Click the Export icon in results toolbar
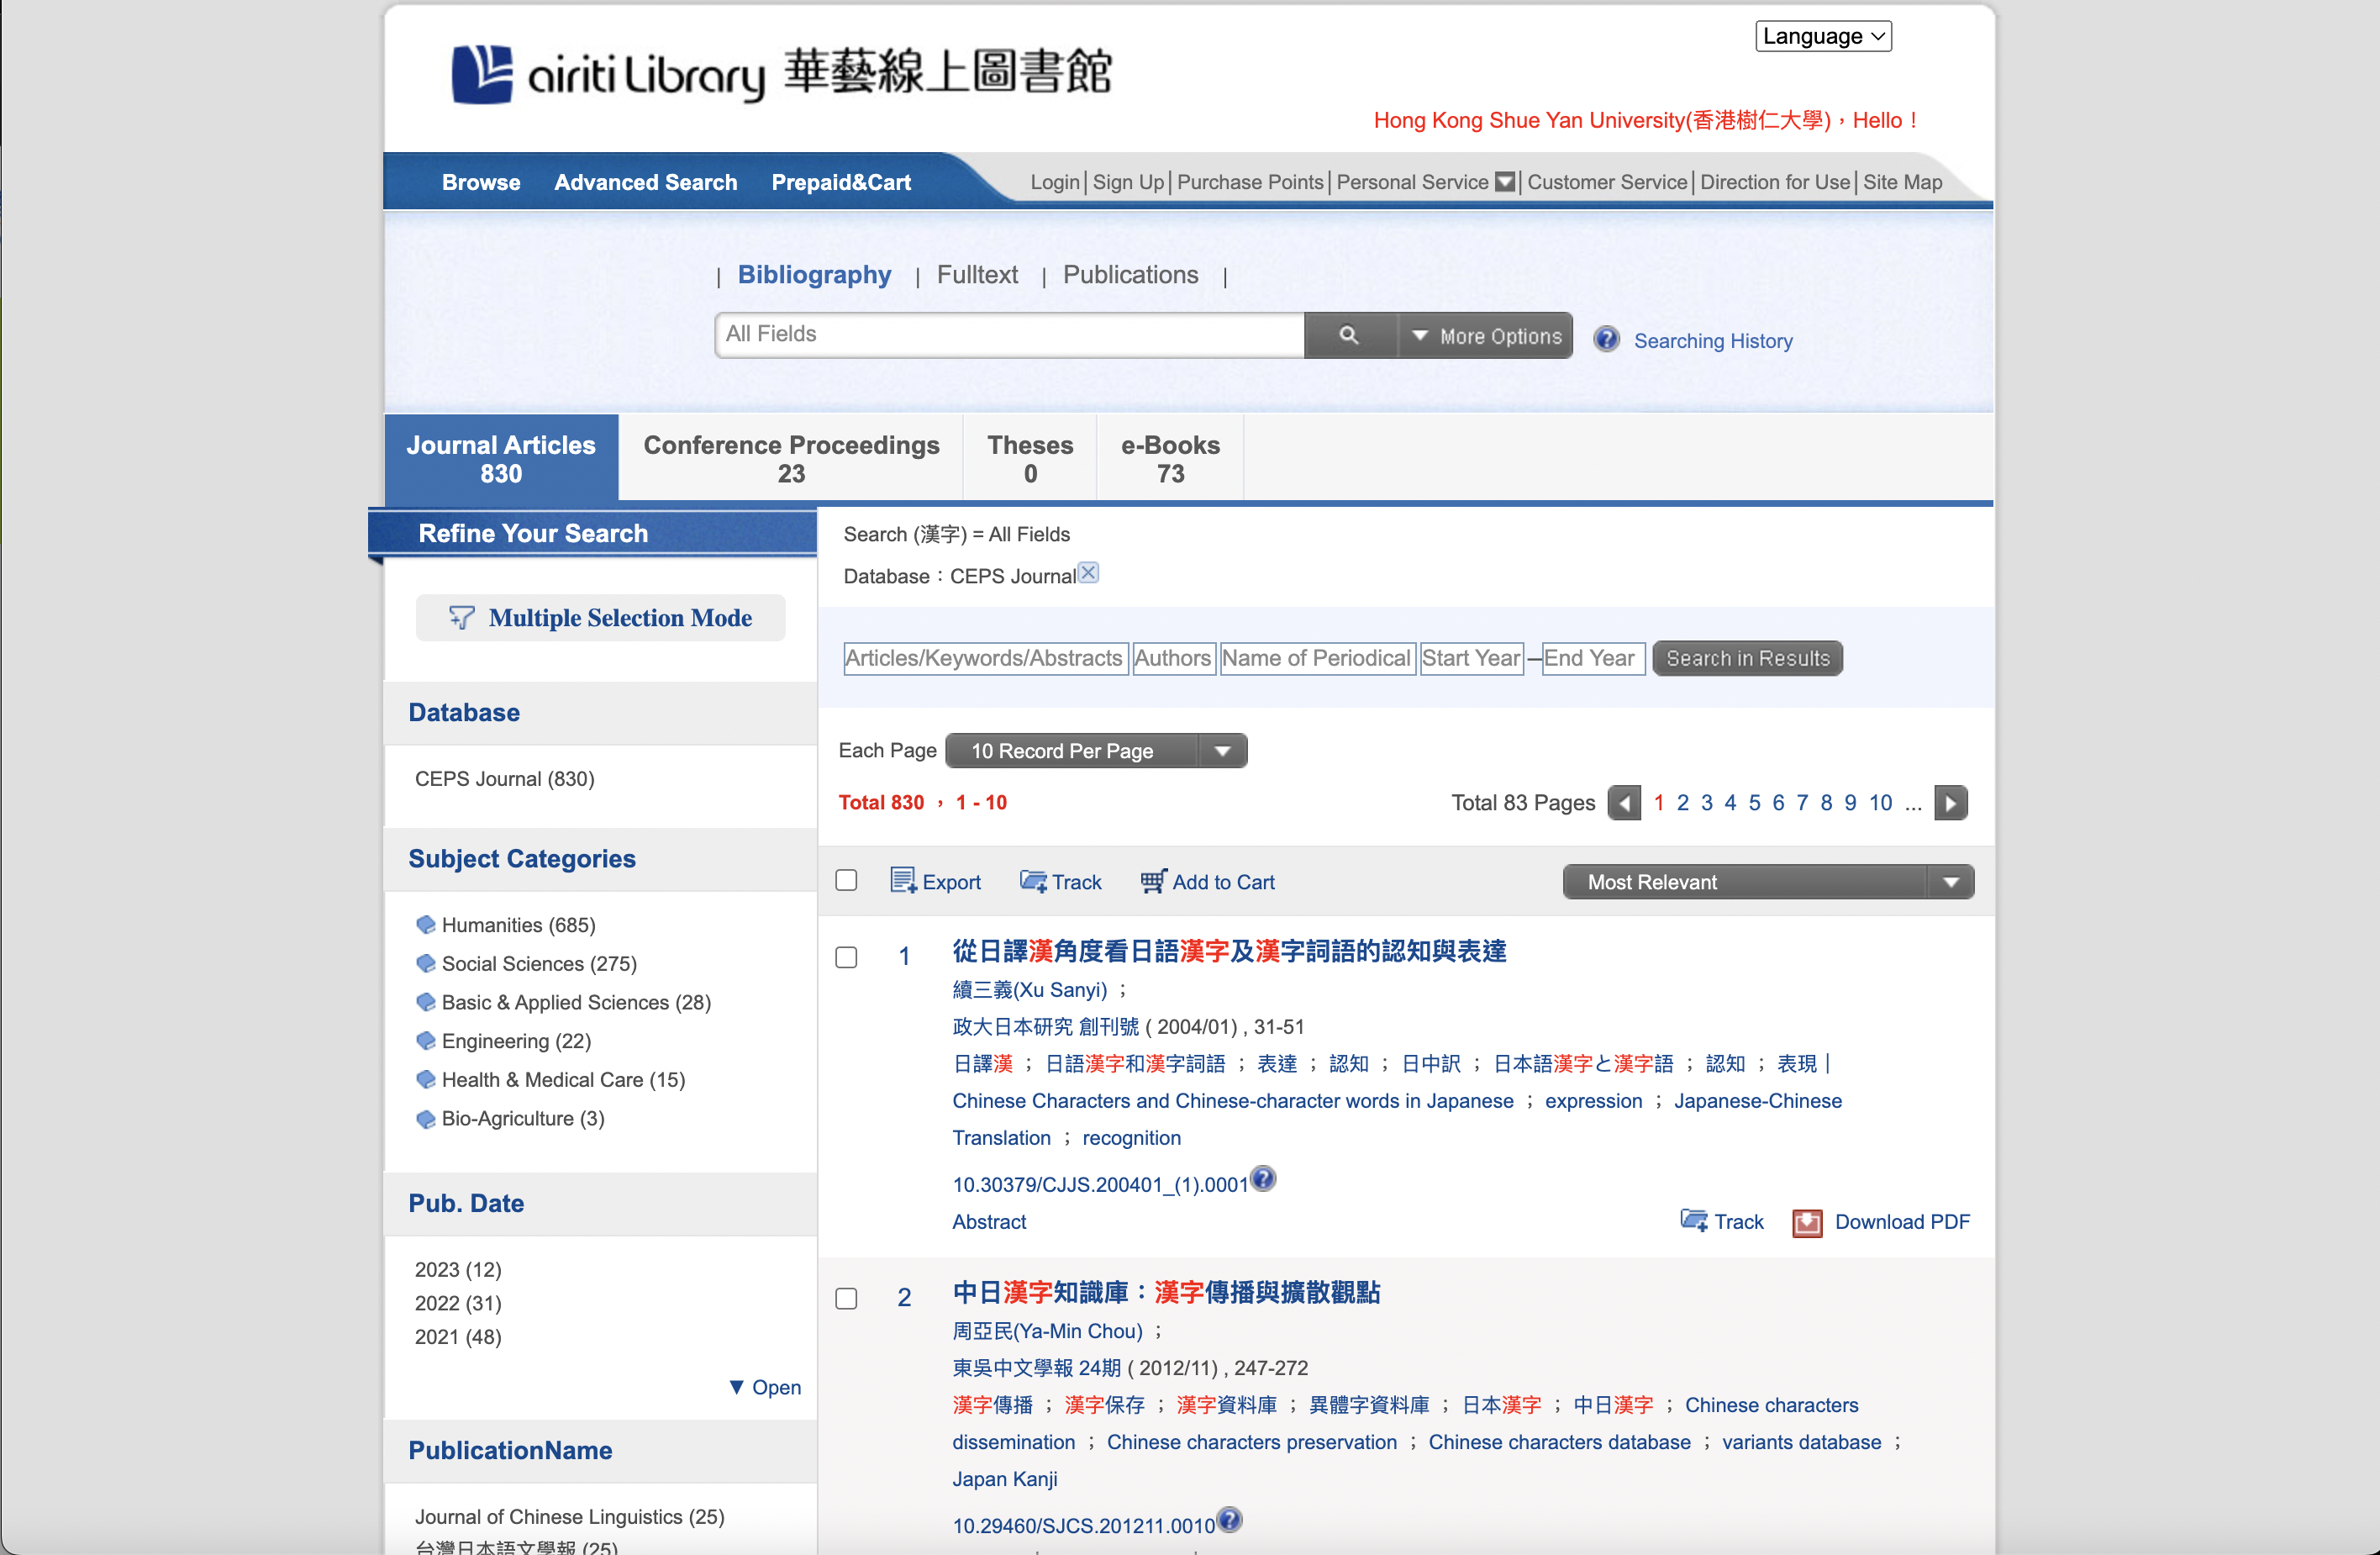 point(902,881)
